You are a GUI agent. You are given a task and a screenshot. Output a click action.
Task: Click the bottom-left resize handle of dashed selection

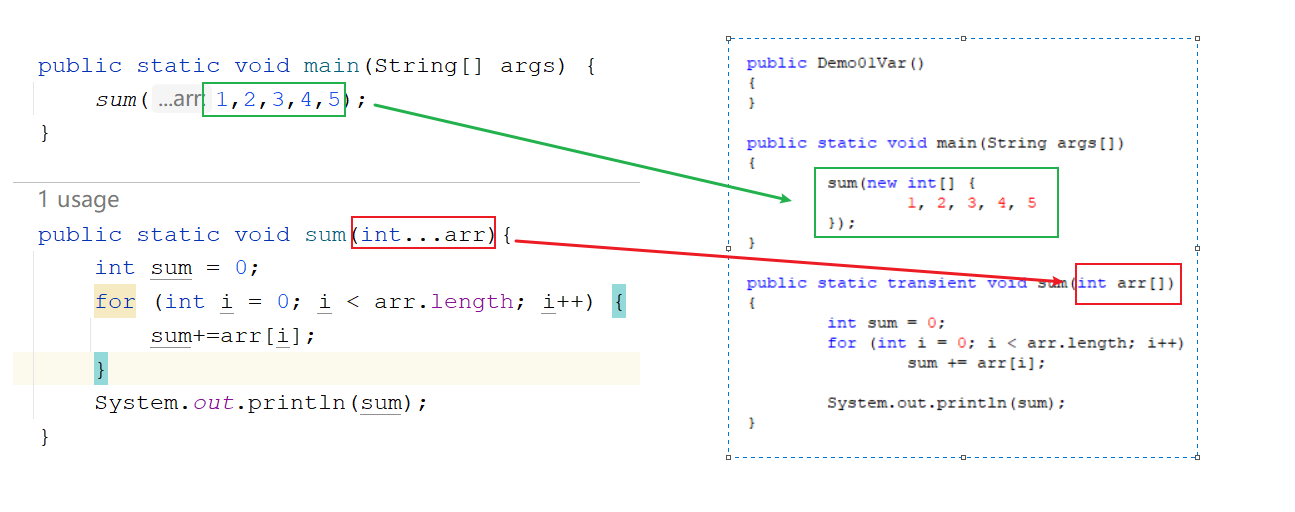pyautogui.click(x=728, y=457)
